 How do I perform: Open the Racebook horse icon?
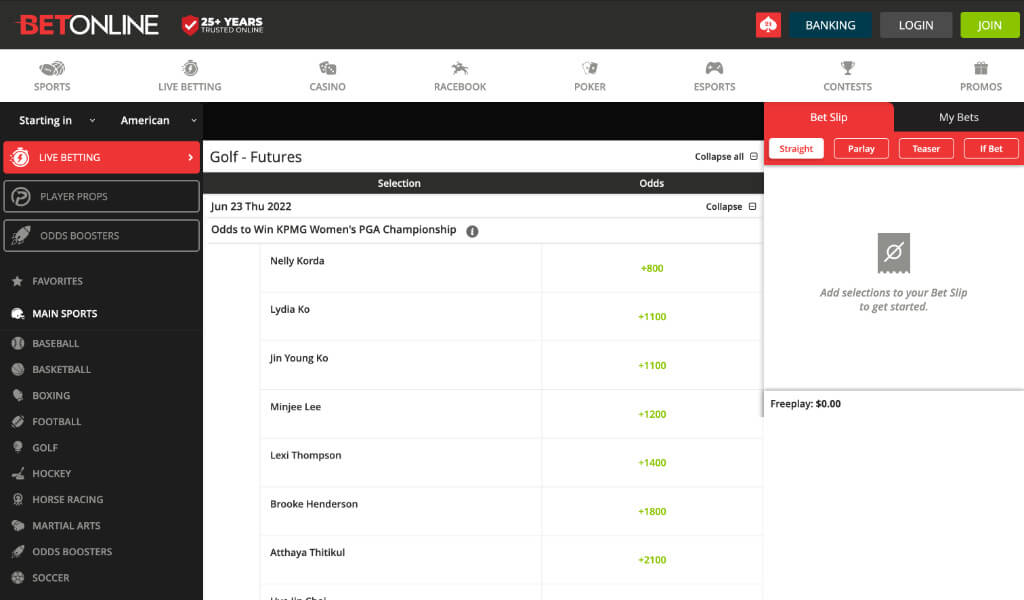click(460, 68)
